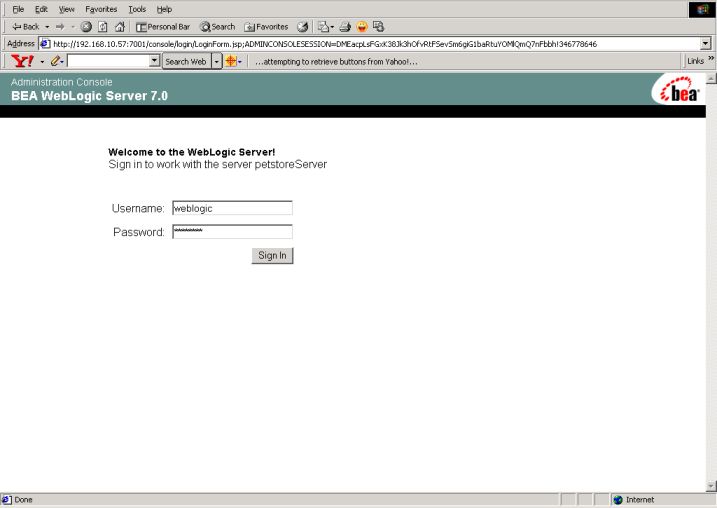This screenshot has height=508, width=717.
Task: Open the Edit menu
Action: tap(41, 9)
